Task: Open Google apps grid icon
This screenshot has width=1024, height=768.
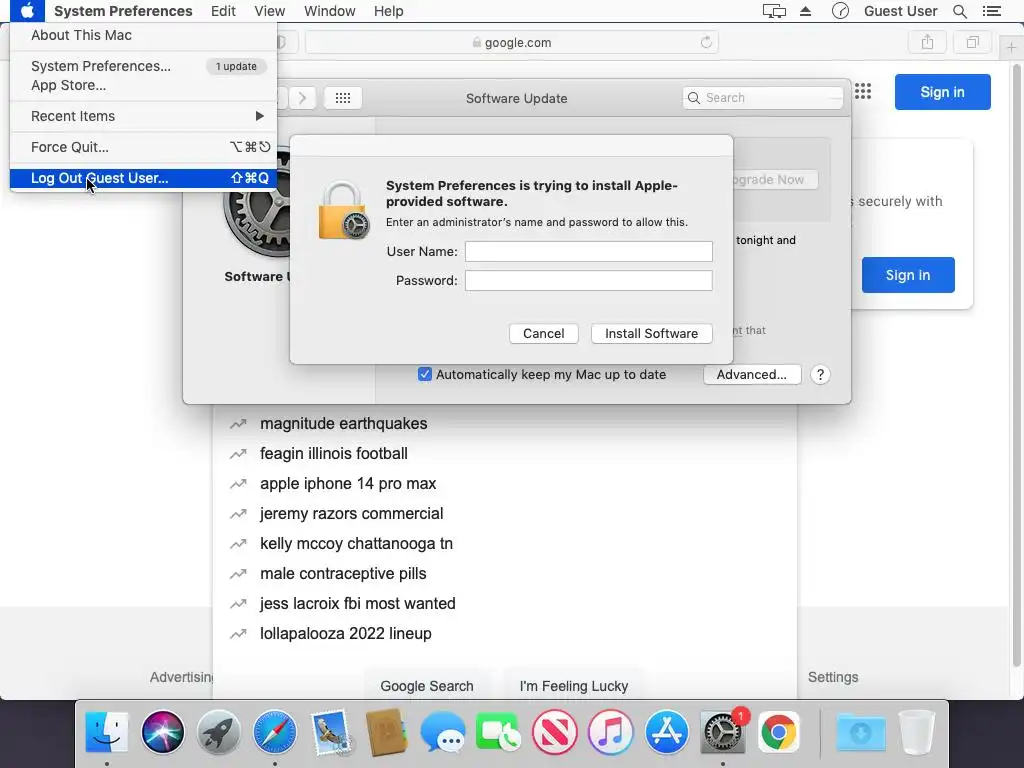Action: click(863, 91)
